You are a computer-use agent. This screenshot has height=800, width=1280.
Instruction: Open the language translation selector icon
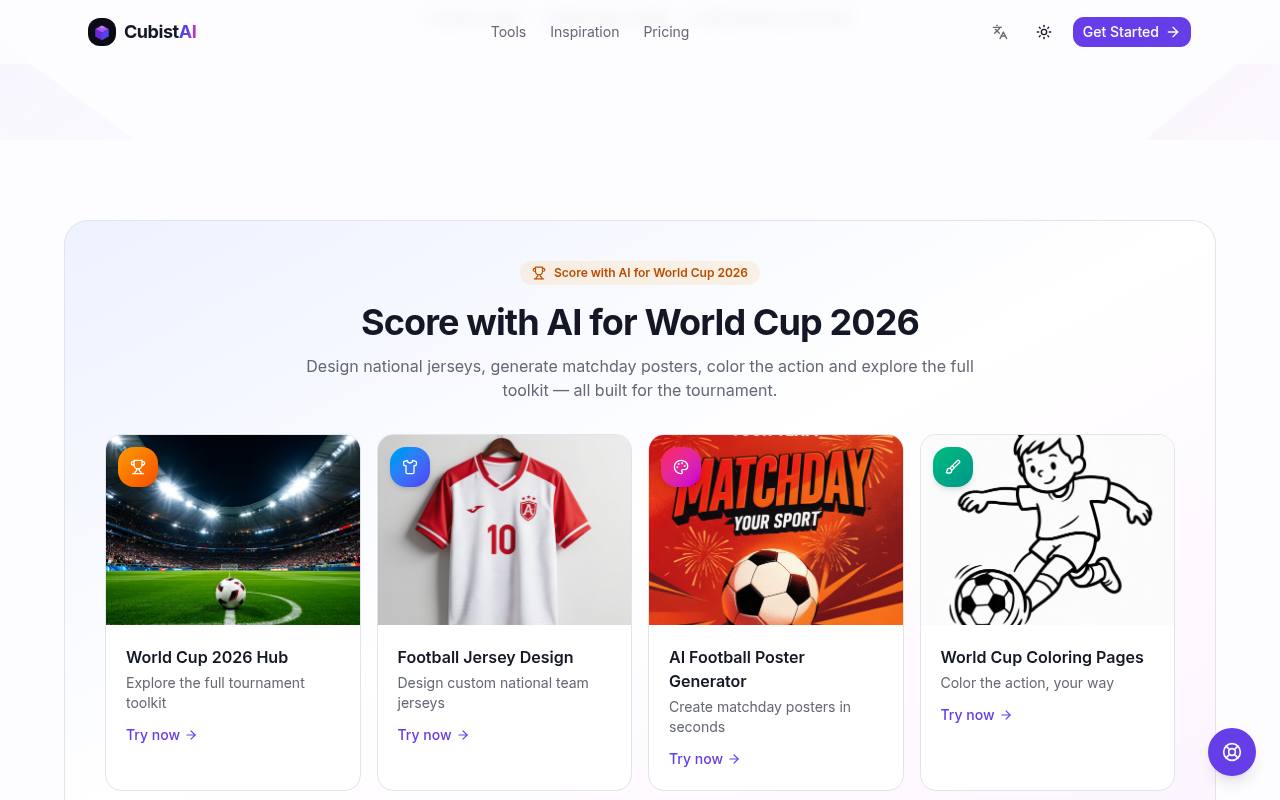(1000, 32)
